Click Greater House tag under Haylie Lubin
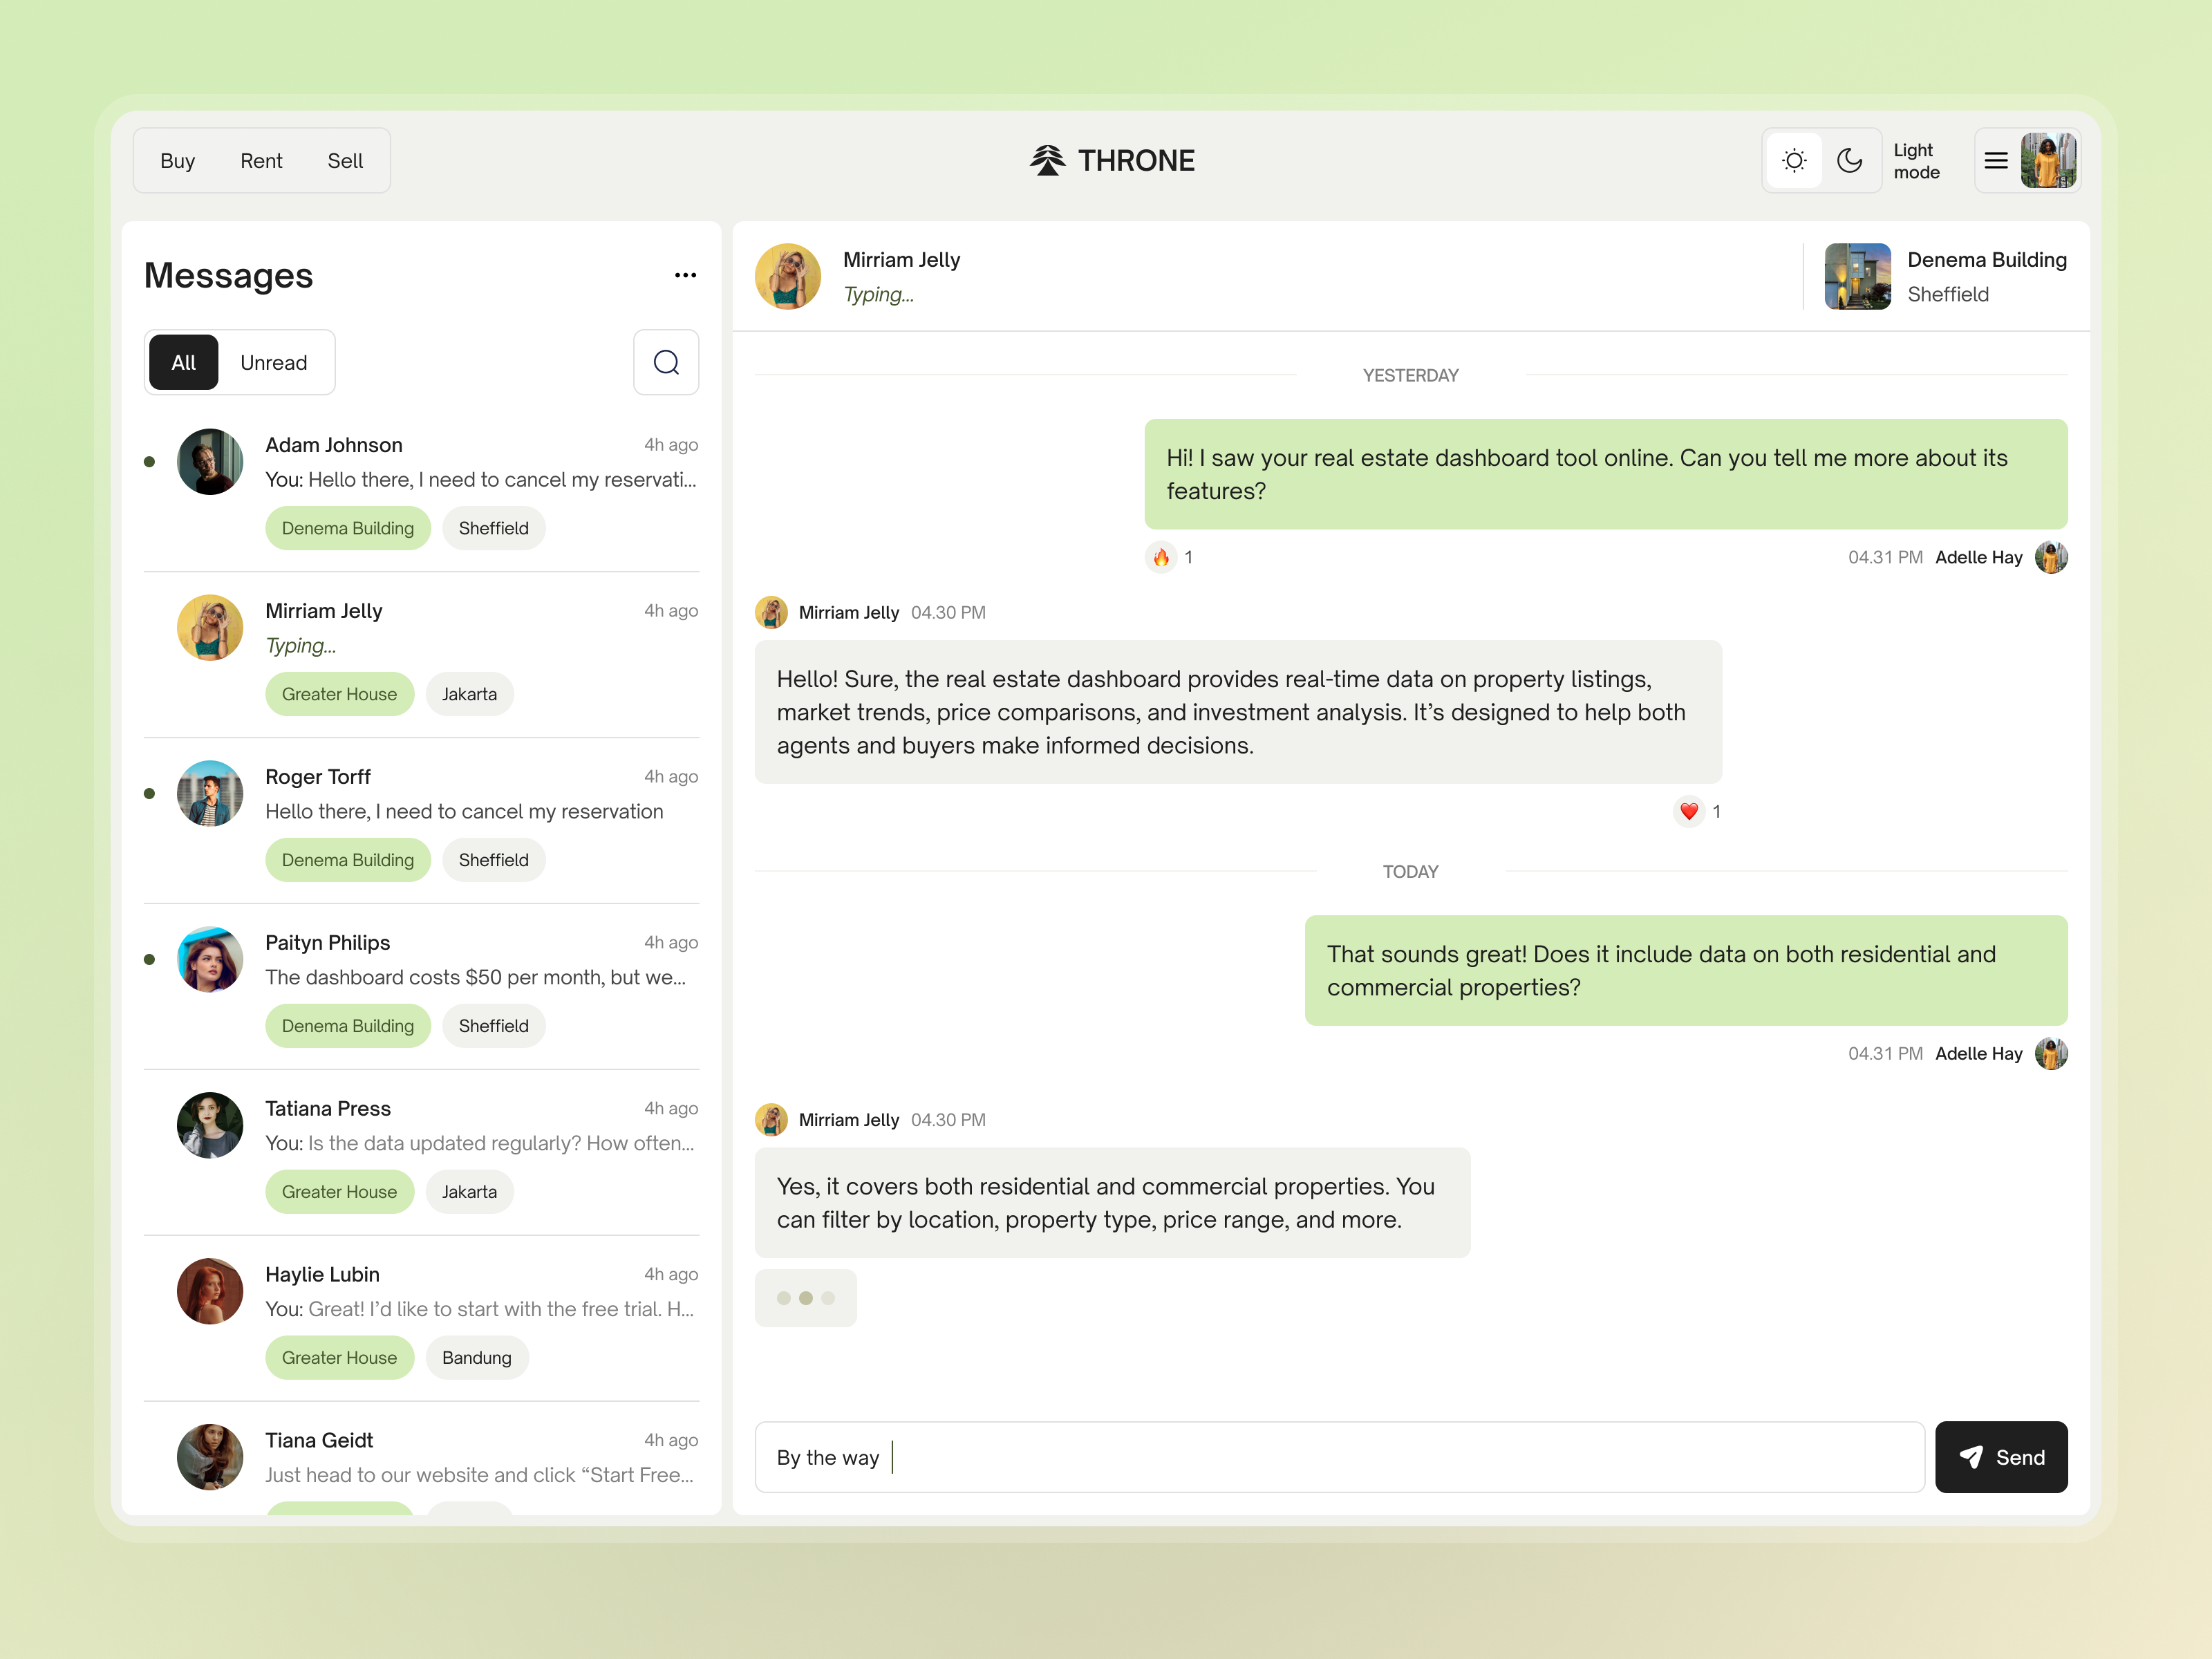The width and height of the screenshot is (2212, 1659). (339, 1357)
